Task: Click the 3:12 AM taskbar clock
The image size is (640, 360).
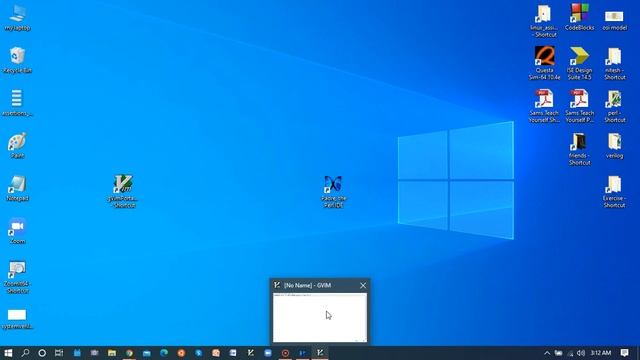Action: click(600, 353)
